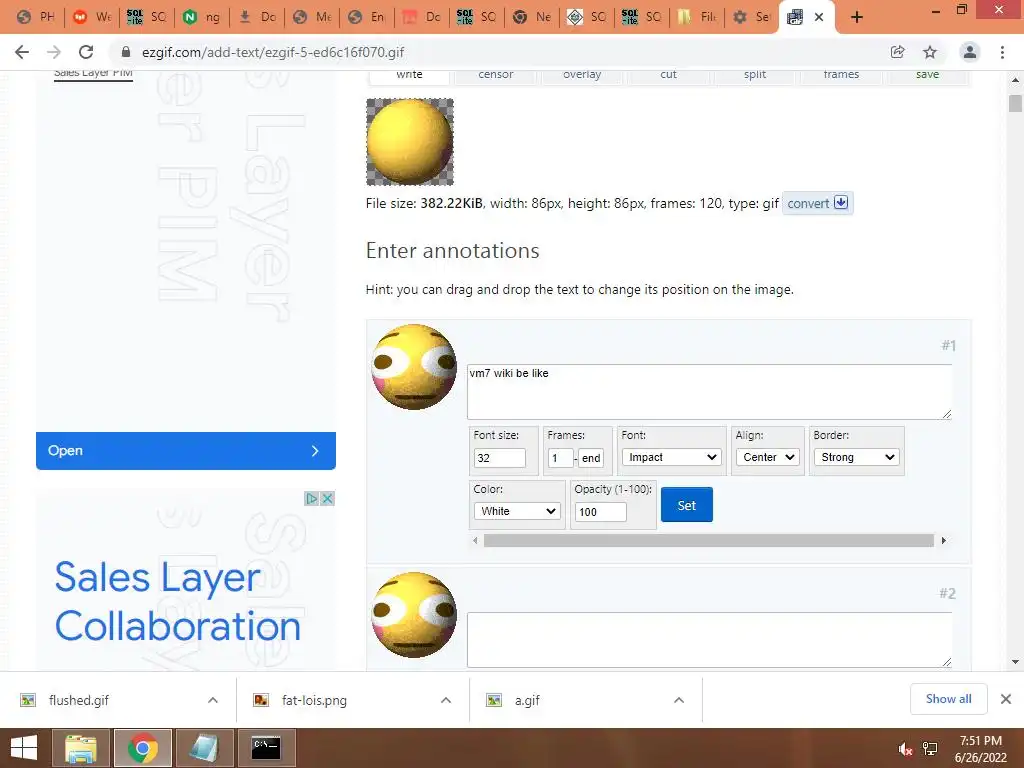Viewport: 1024px width, 768px height.
Task: Open the share page icon in the address bar
Action: click(897, 52)
